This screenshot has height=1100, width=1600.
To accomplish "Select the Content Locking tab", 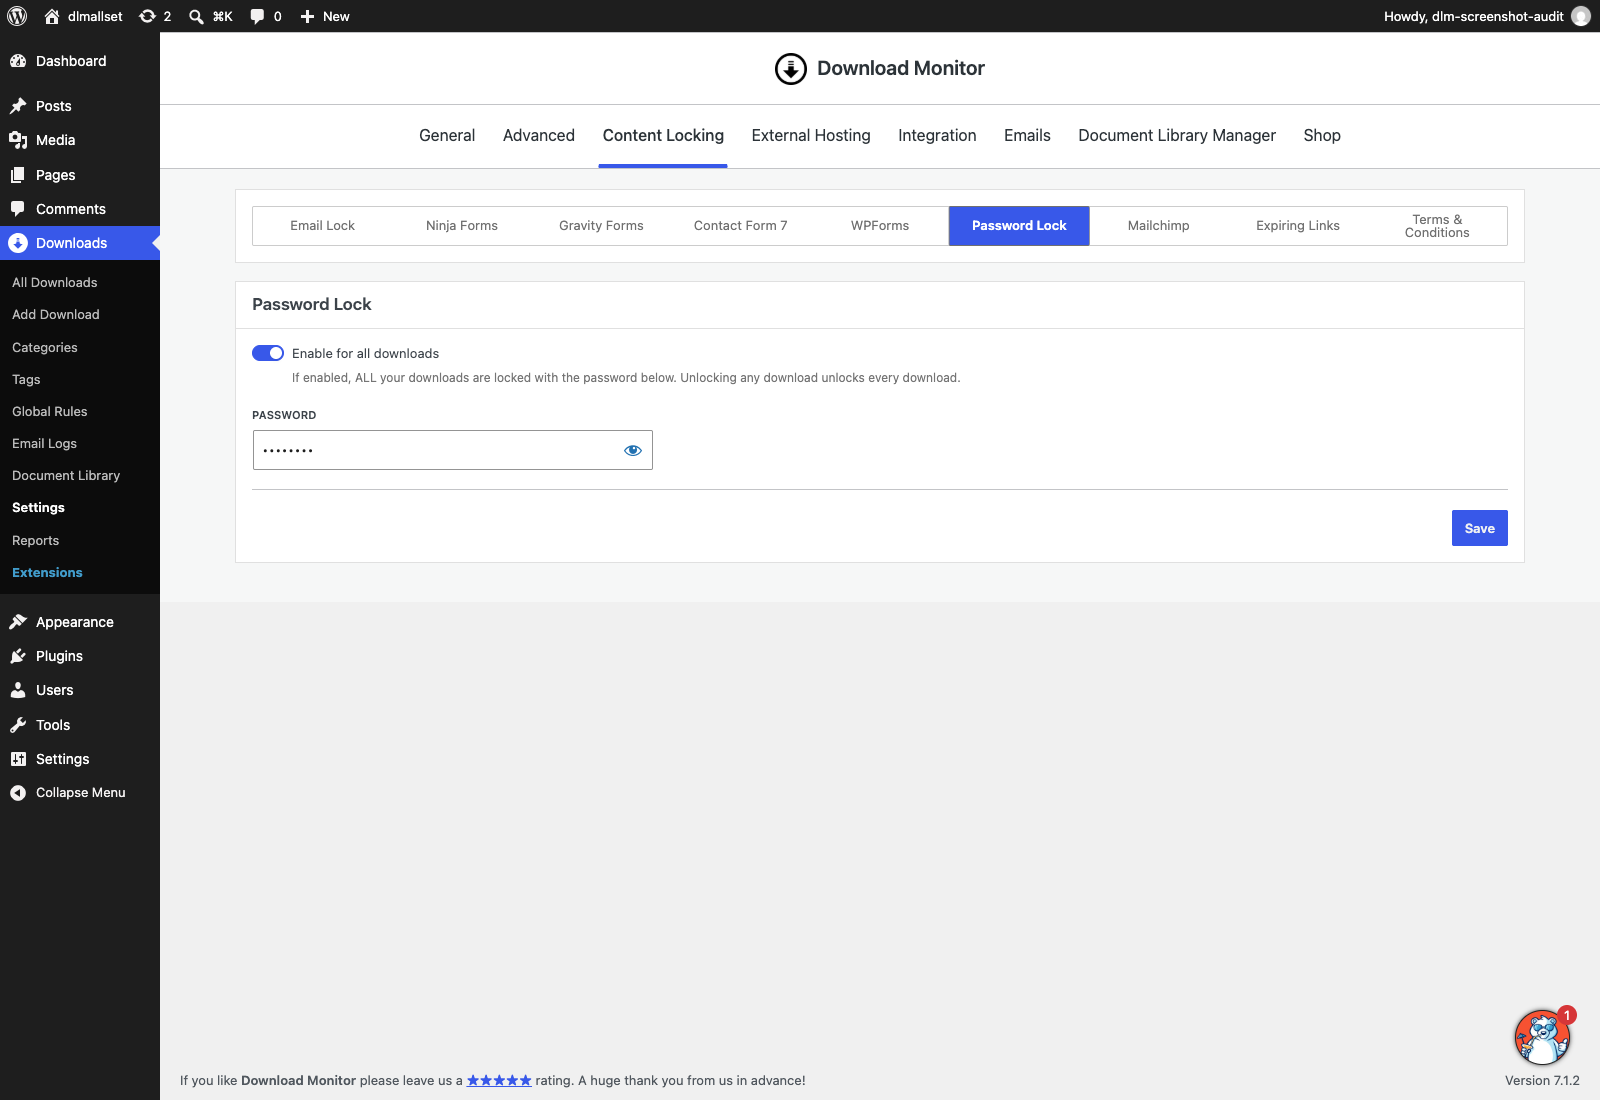I will (663, 136).
